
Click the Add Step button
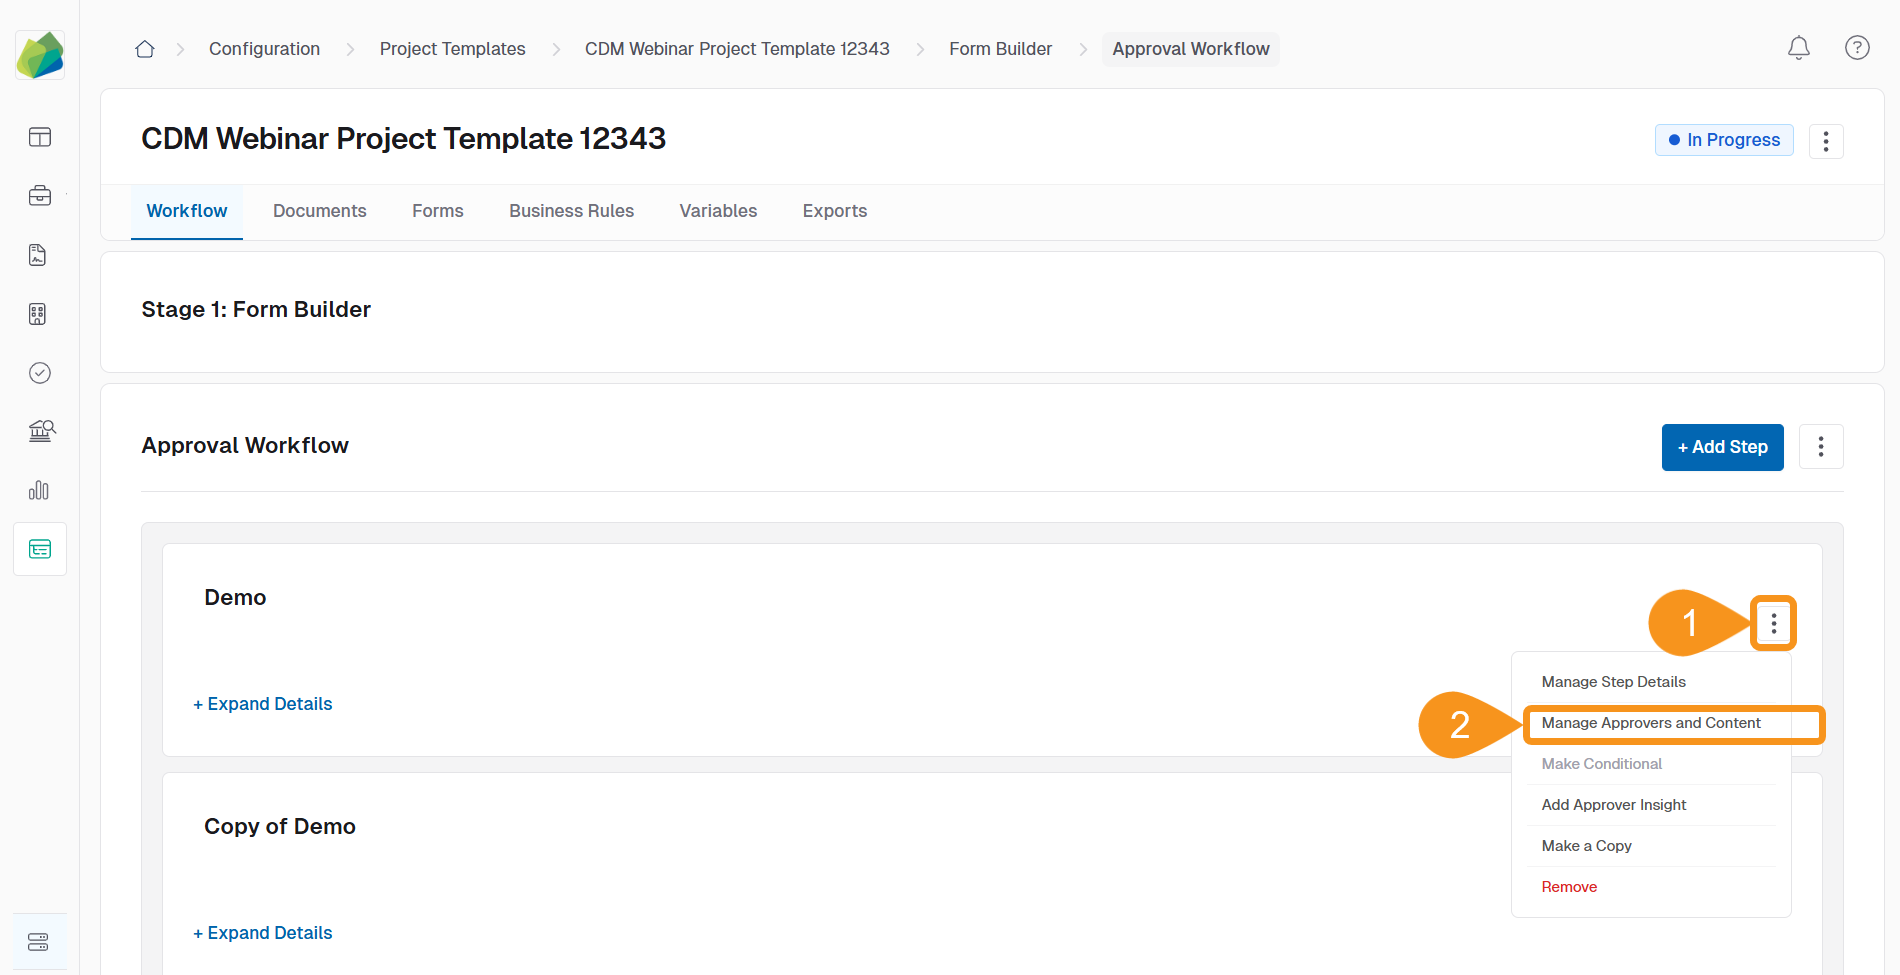coord(1722,447)
